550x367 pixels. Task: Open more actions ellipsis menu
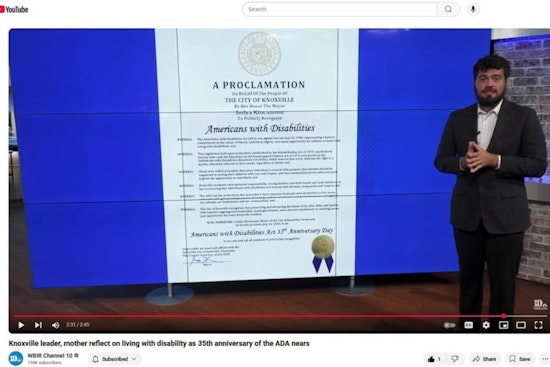(545, 359)
